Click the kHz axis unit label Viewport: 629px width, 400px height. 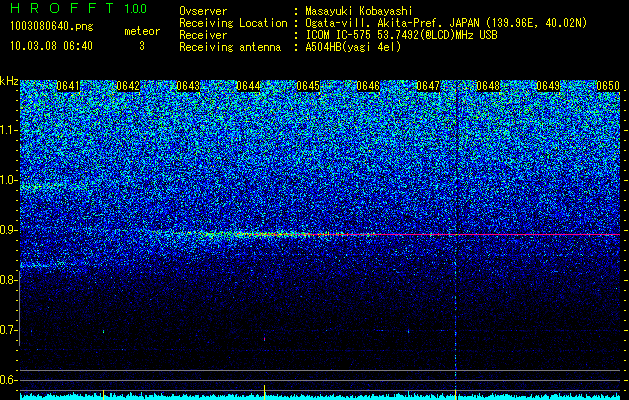pos(9,81)
